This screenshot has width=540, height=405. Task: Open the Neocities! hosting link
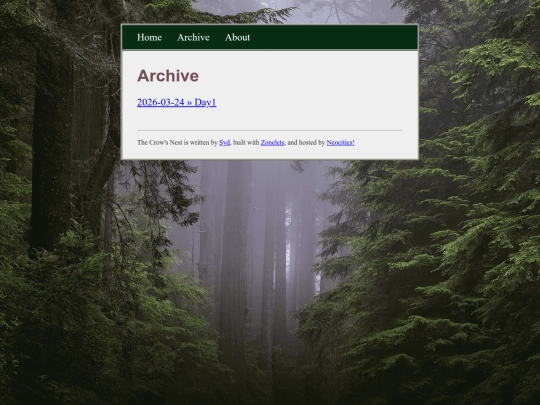(x=340, y=142)
